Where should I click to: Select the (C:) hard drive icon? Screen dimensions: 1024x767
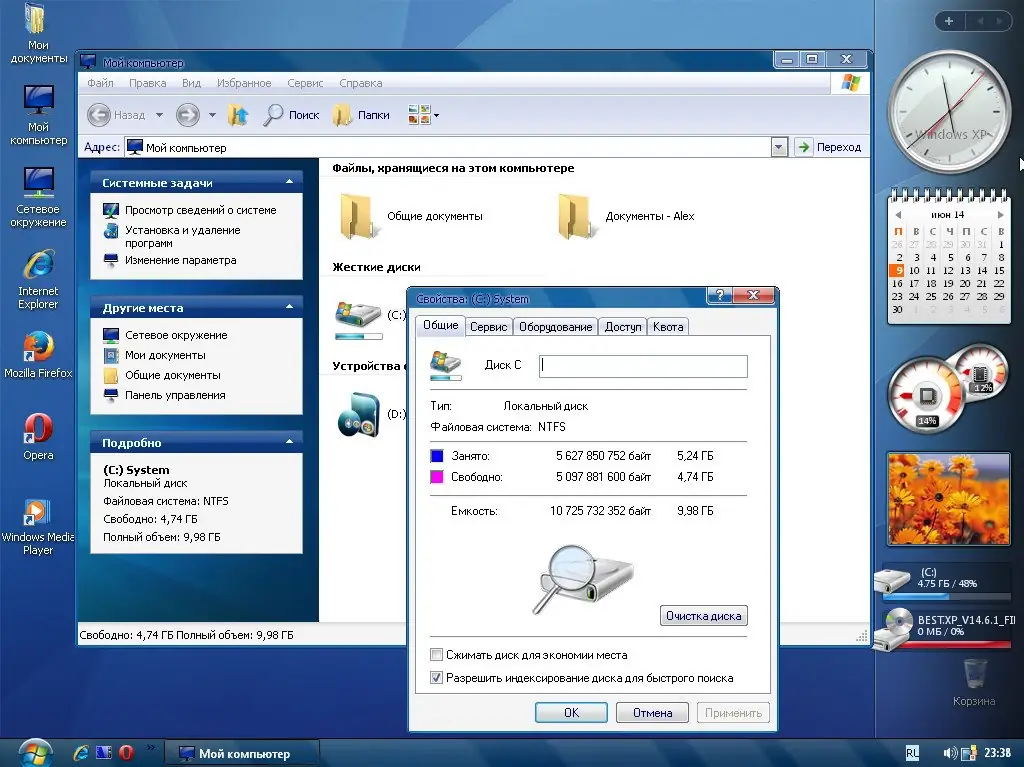click(358, 314)
